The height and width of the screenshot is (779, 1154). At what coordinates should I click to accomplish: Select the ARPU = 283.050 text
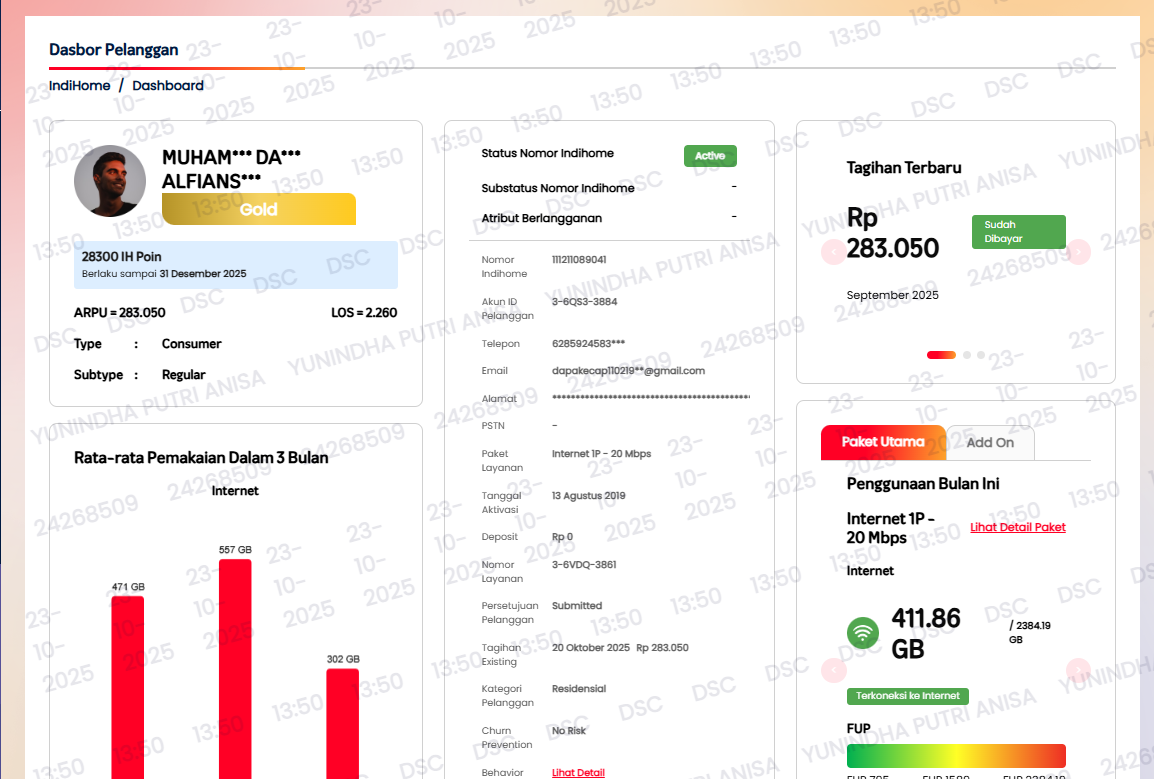click(119, 313)
